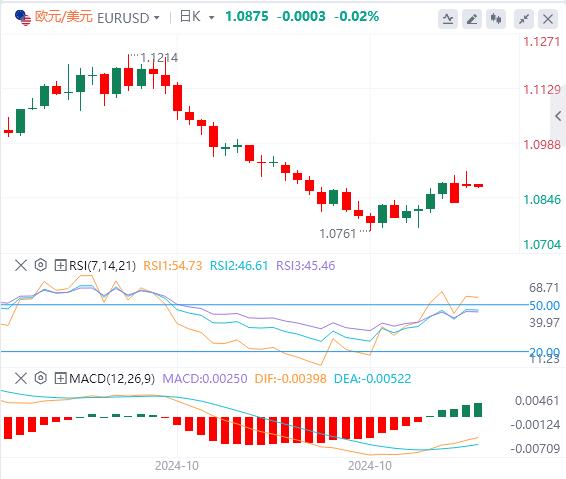Collapse chart with the shrink arrows icon
Viewport: 566px width, 479px height.
click(x=524, y=18)
